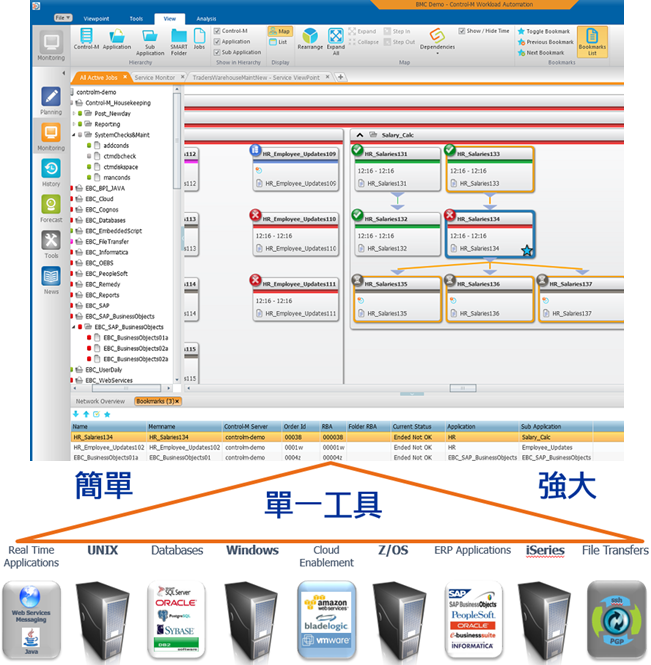Image resolution: width=651 pixels, height=665 pixels.
Task: Go to Previous Bookmark
Action: point(545,42)
